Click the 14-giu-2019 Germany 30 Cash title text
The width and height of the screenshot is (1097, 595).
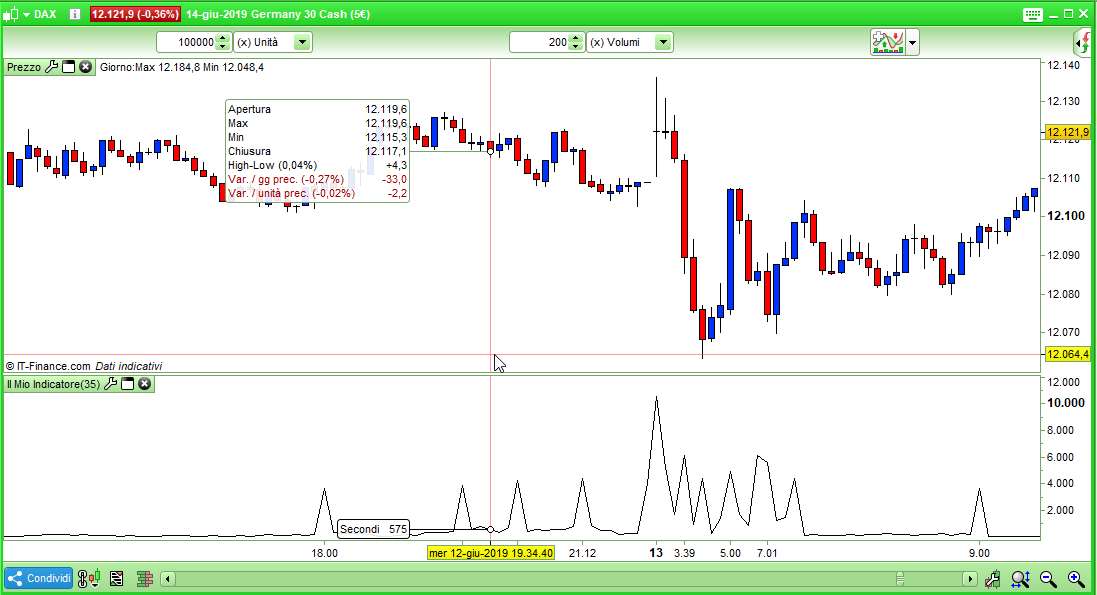pyautogui.click(x=278, y=14)
